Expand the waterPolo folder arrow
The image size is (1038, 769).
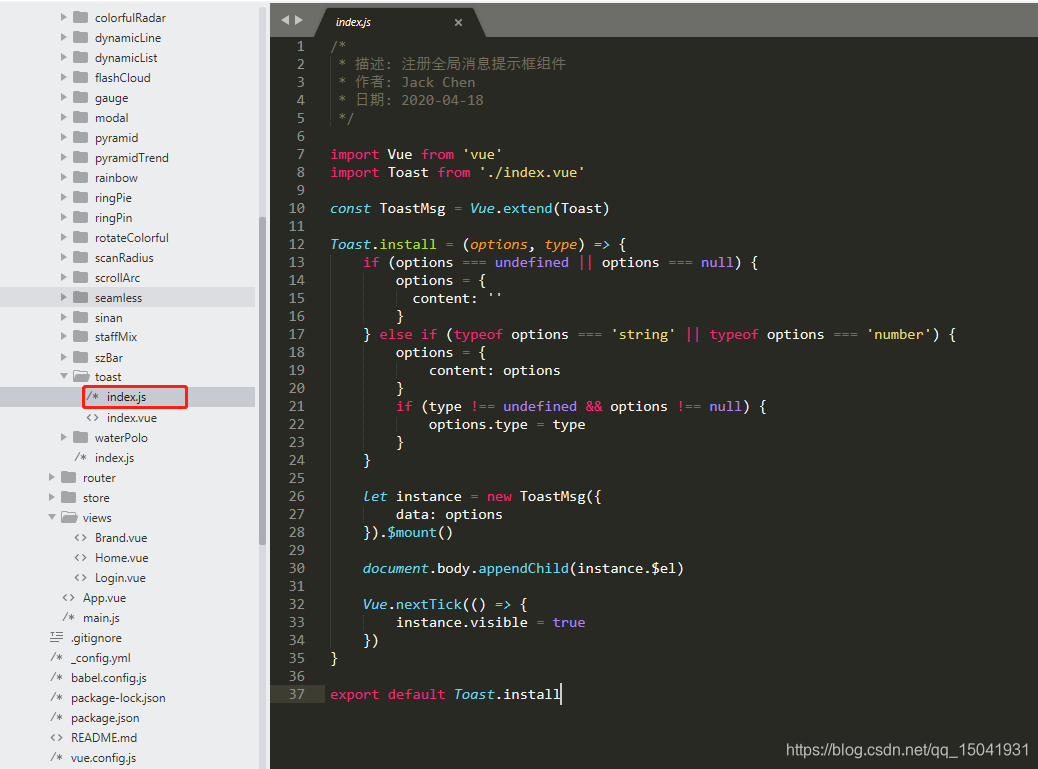(64, 437)
